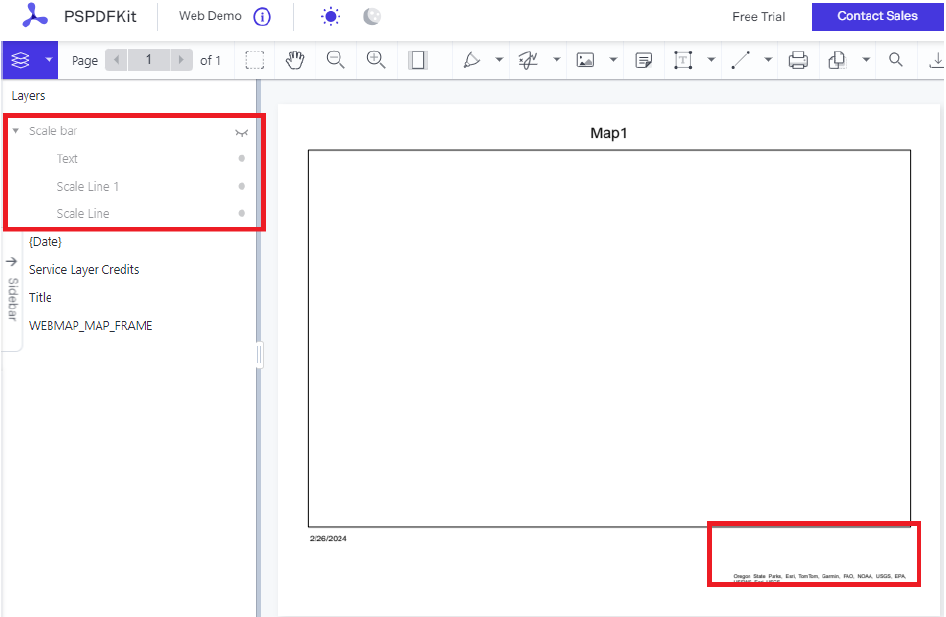Open the search tool
946x617 pixels.
pos(896,60)
